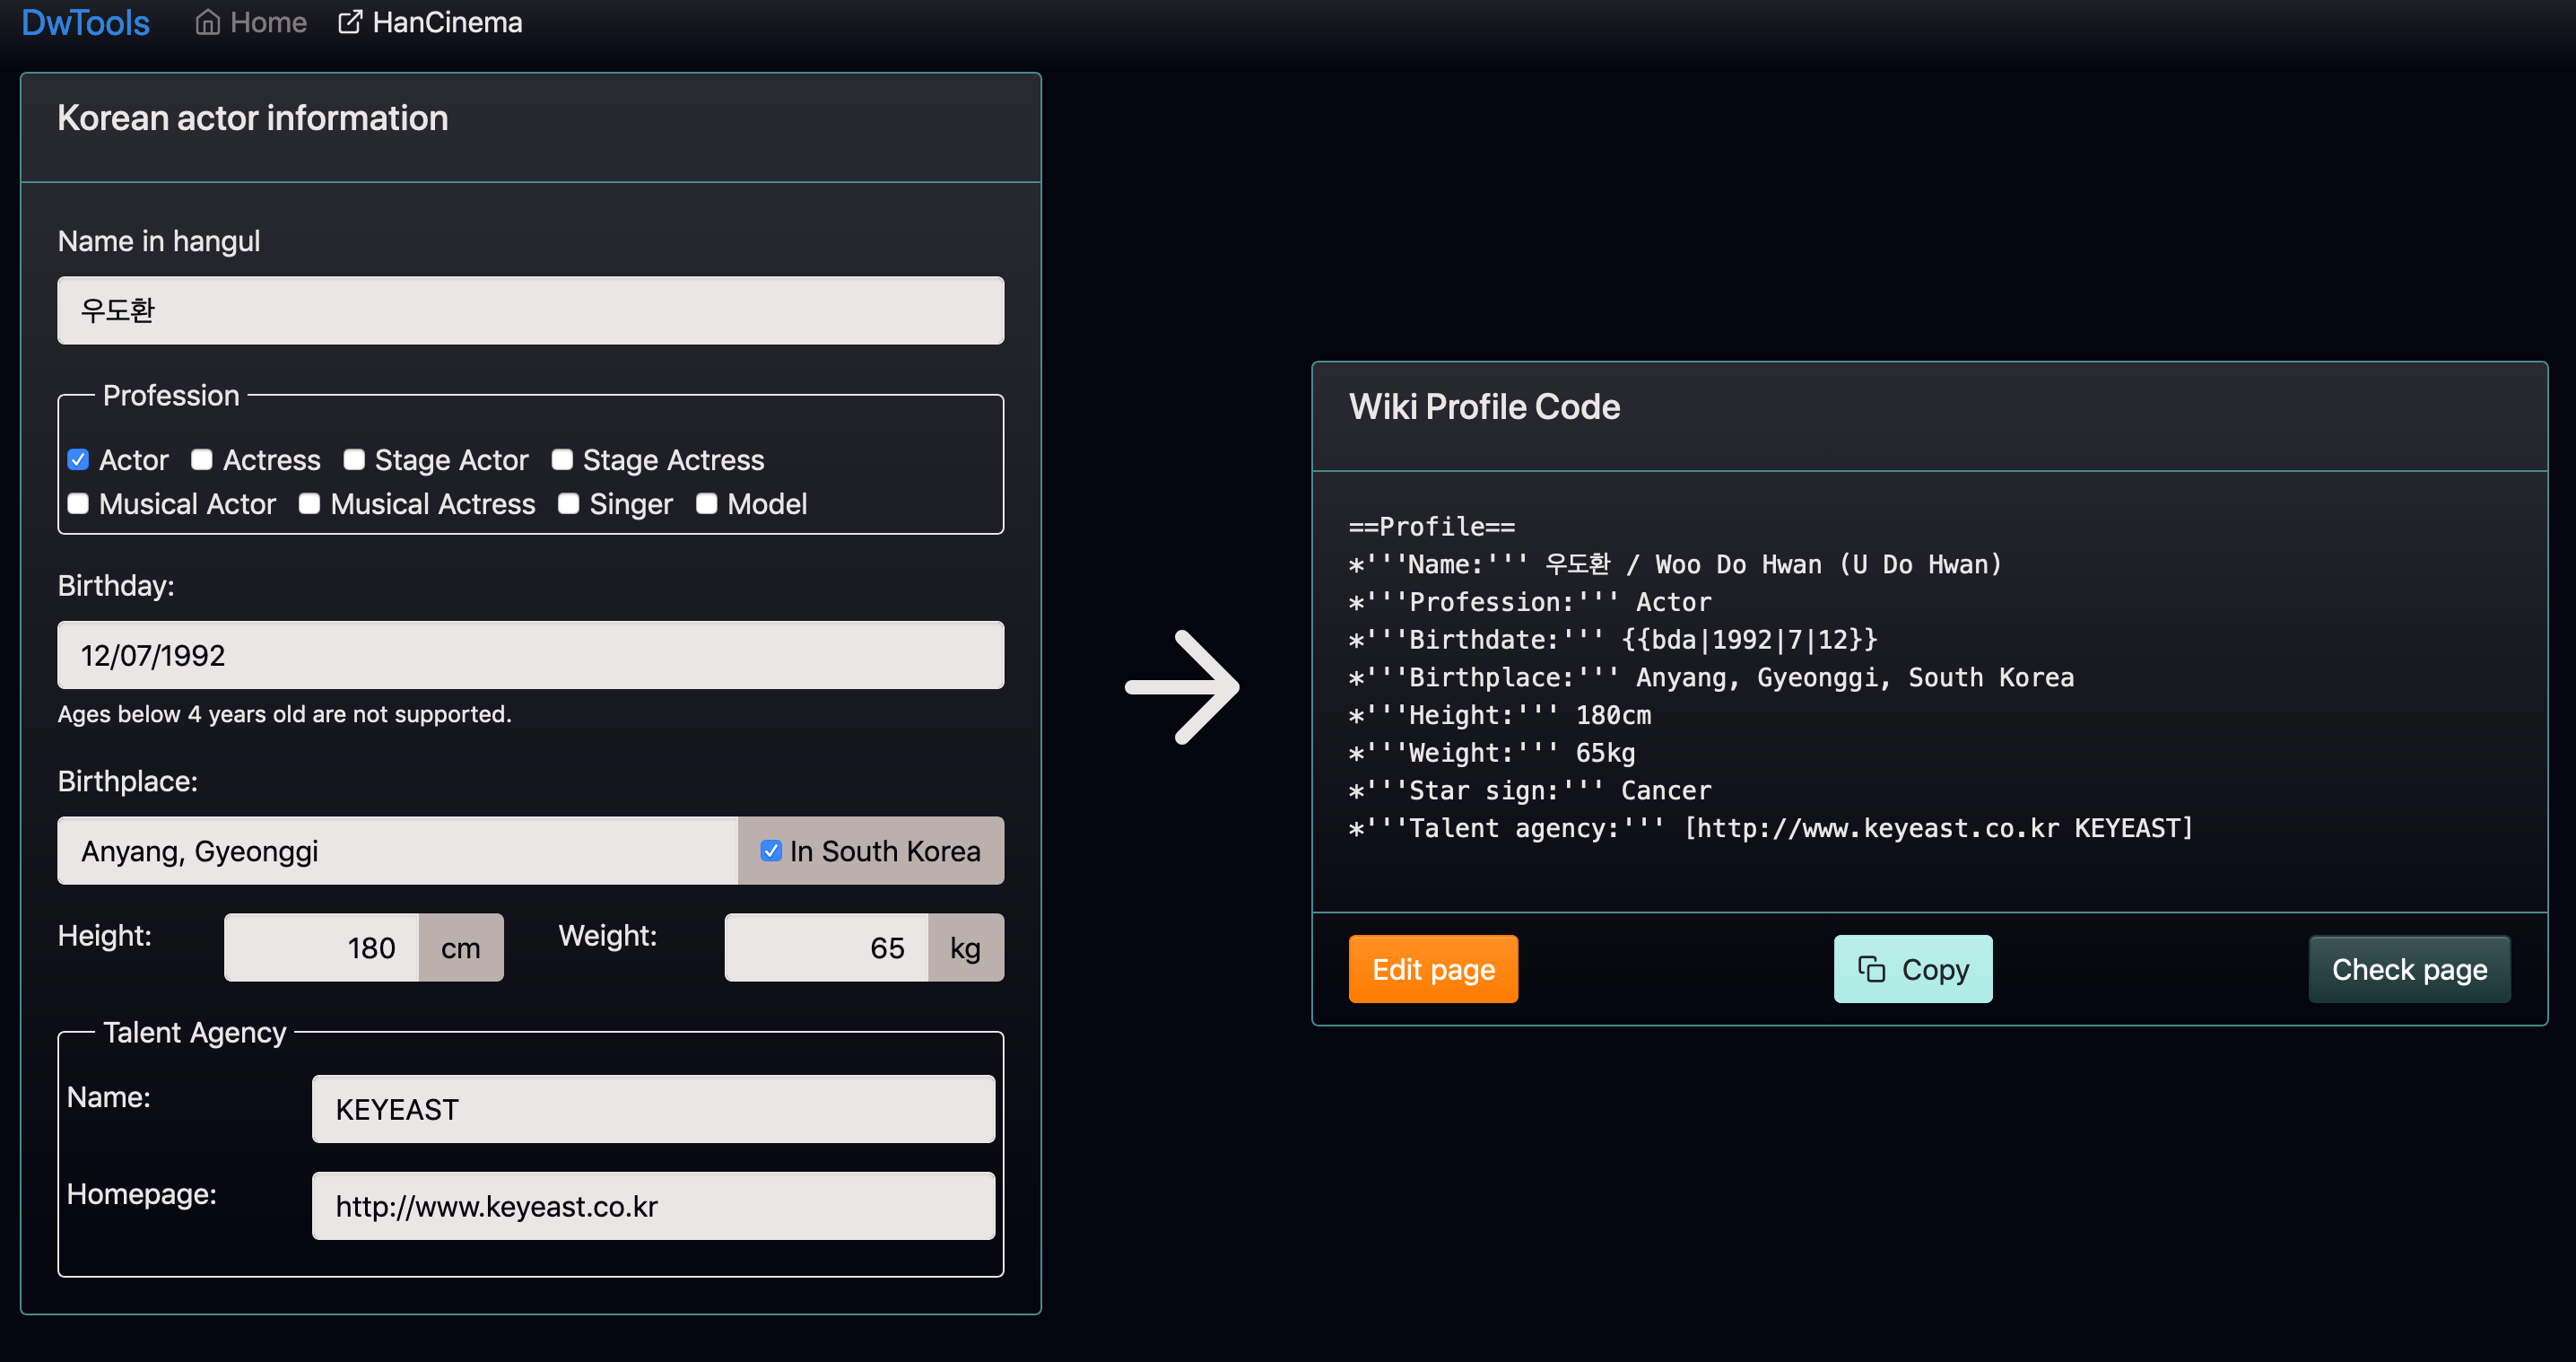
Task: Click the 'kg' unit label
Action: pos(965,947)
